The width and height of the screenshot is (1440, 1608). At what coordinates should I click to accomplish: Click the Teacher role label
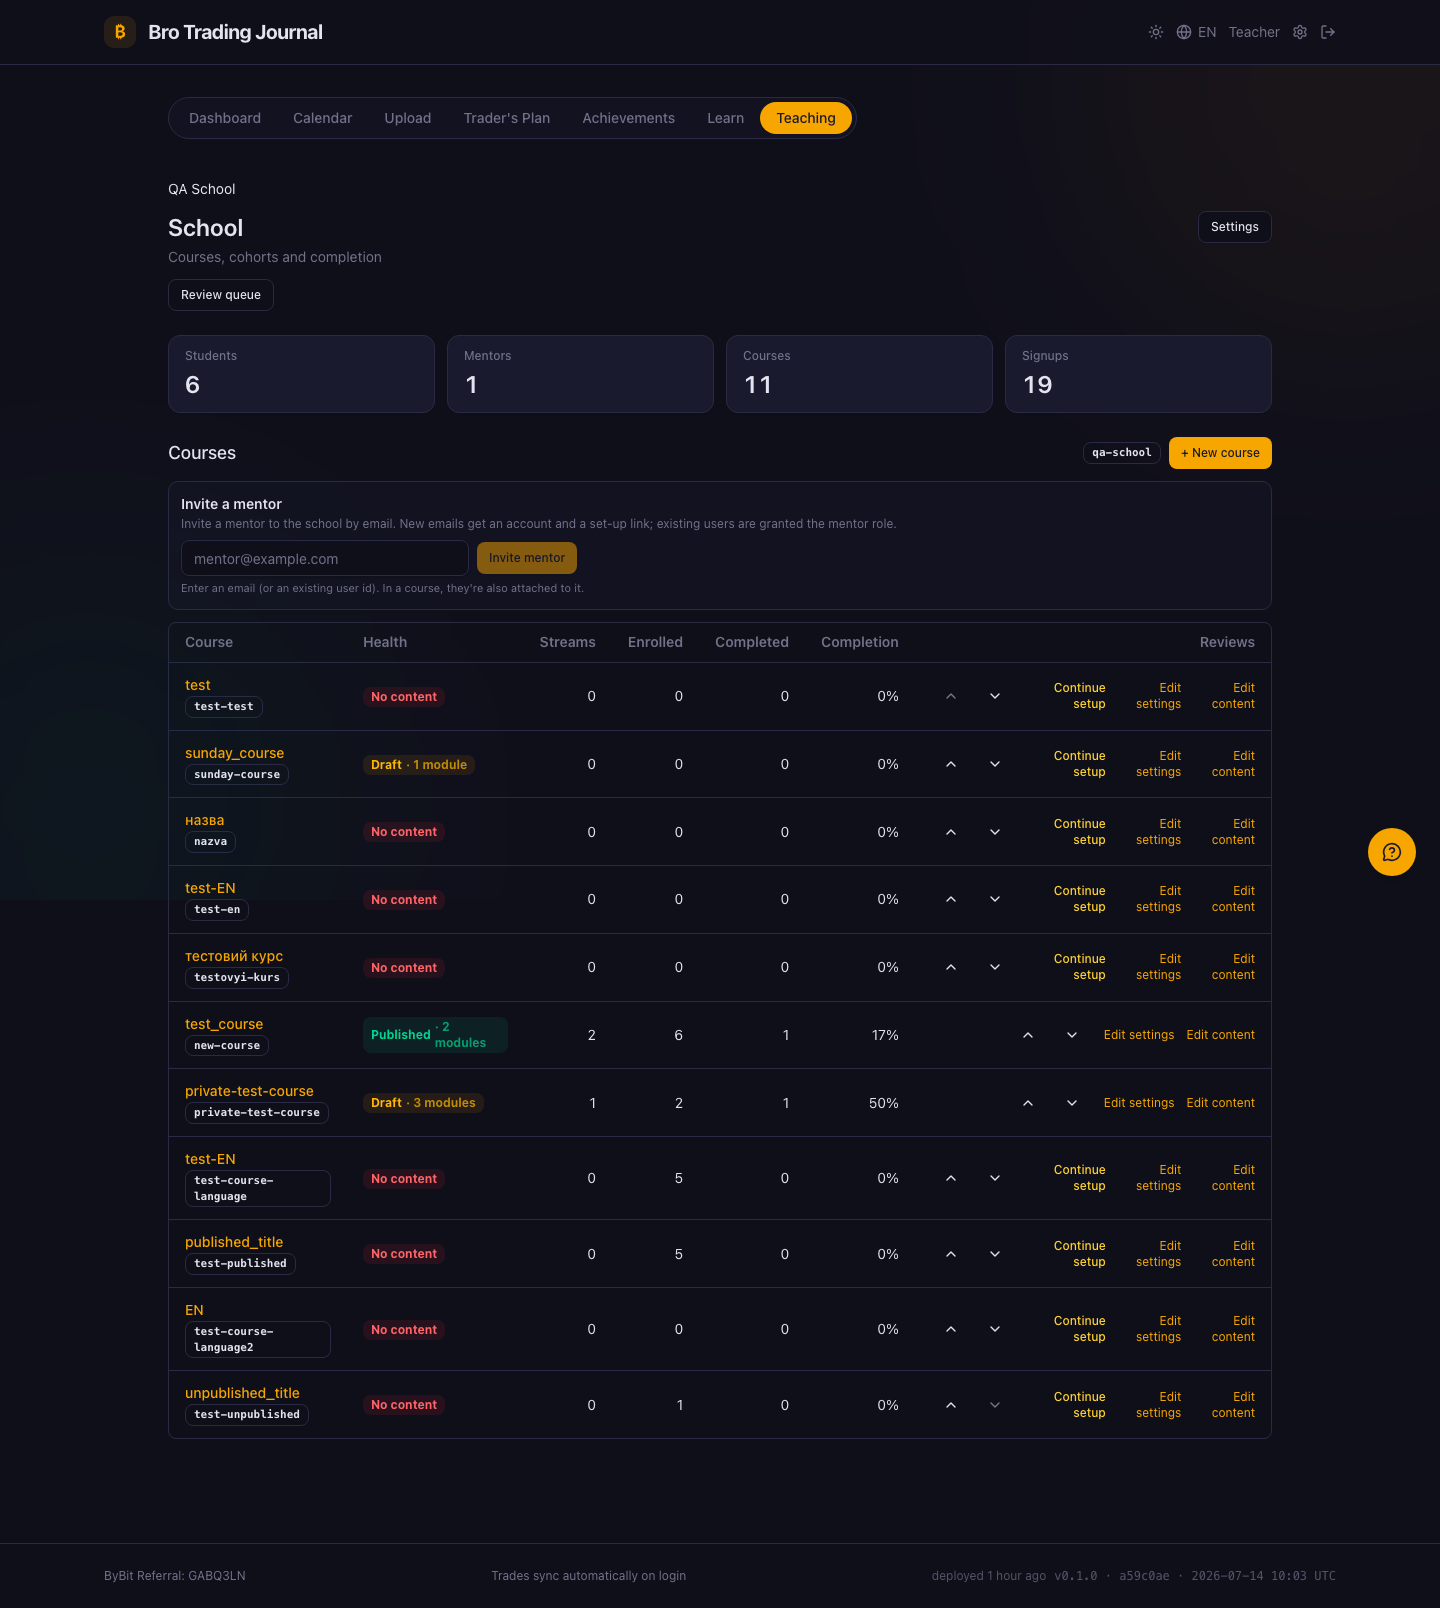coord(1254,32)
